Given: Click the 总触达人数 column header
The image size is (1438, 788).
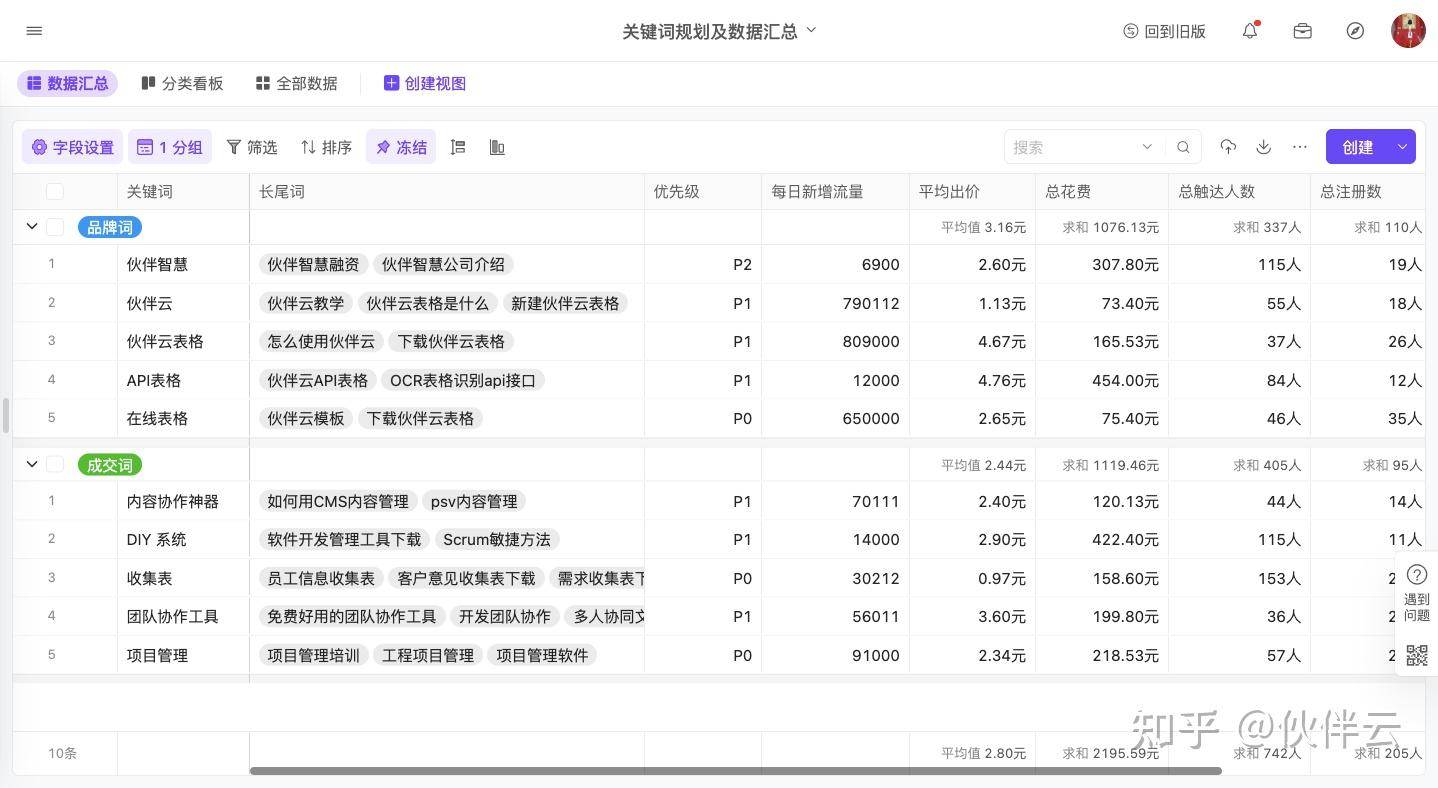Looking at the screenshot, I should (1239, 191).
